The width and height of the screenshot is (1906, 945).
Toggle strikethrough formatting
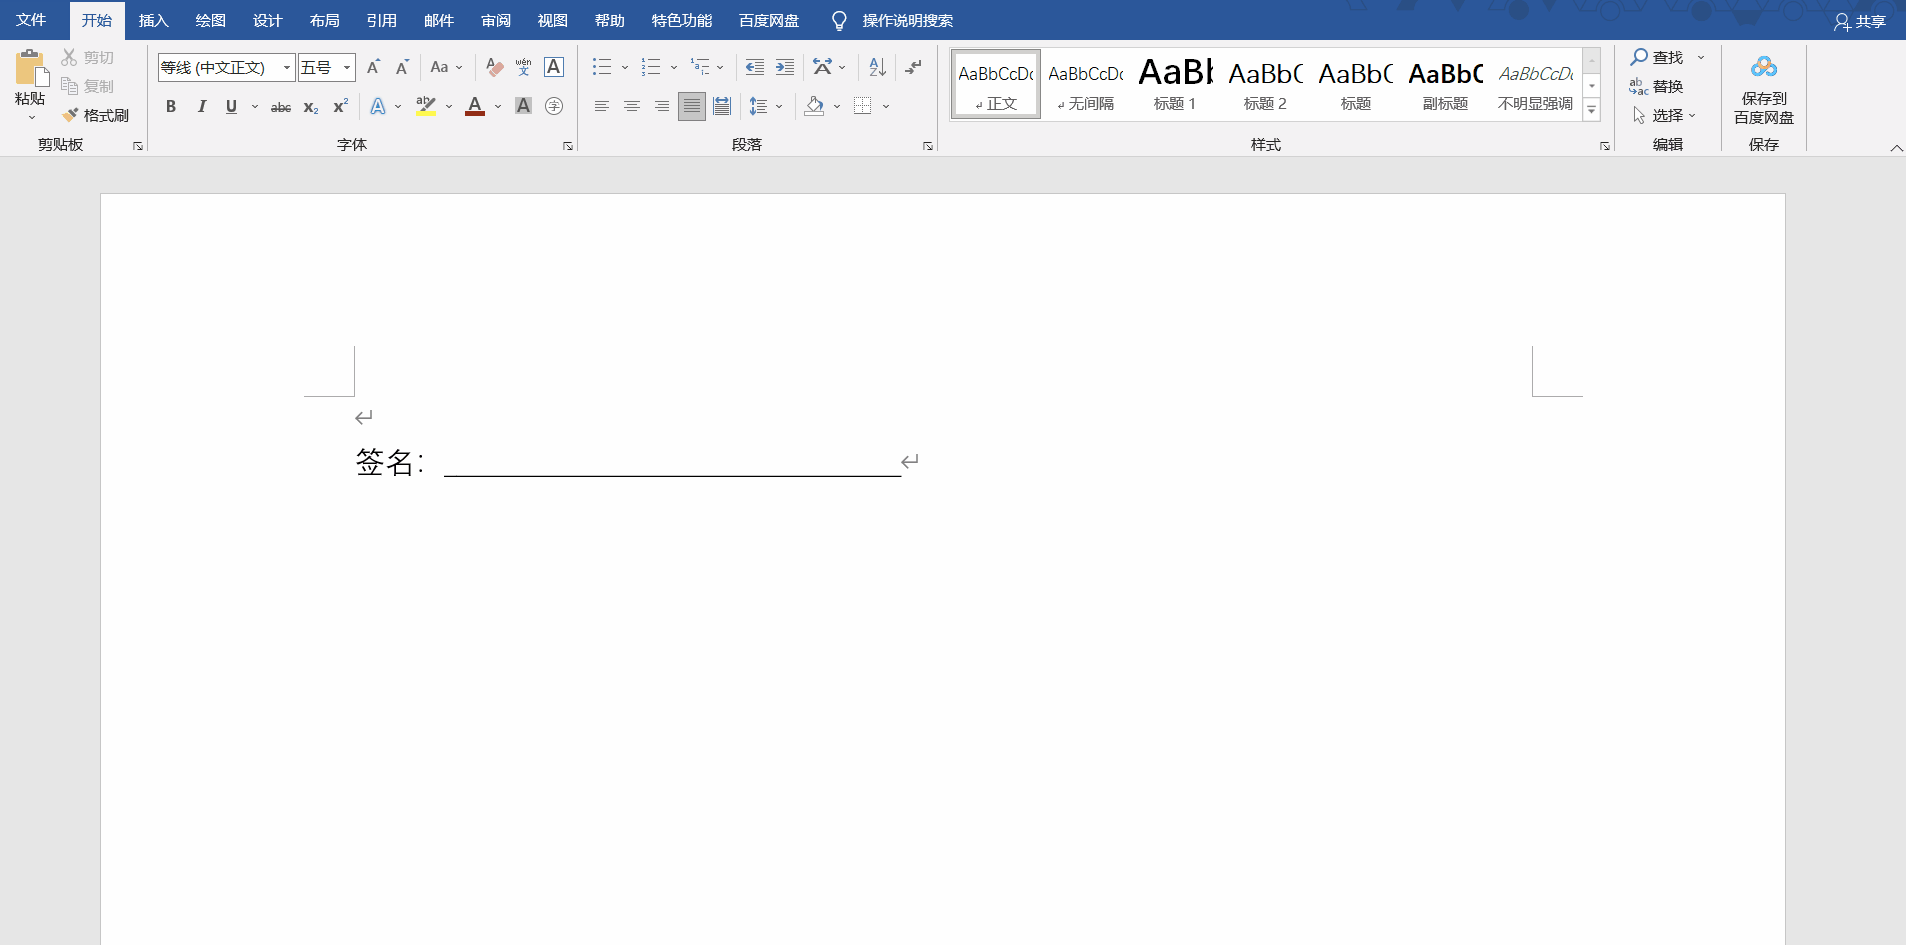[281, 106]
